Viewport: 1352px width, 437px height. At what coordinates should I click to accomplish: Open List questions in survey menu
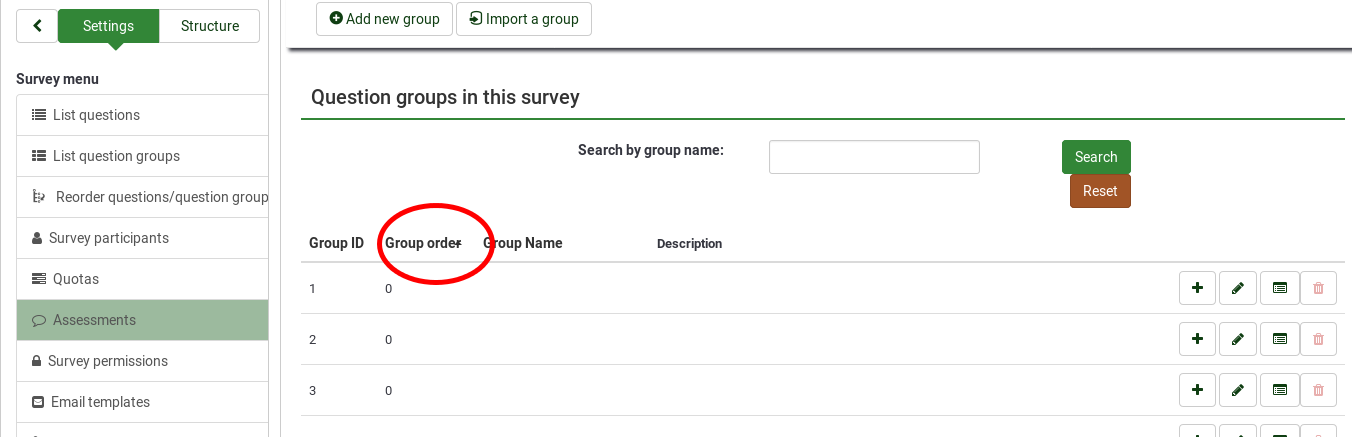[96, 115]
